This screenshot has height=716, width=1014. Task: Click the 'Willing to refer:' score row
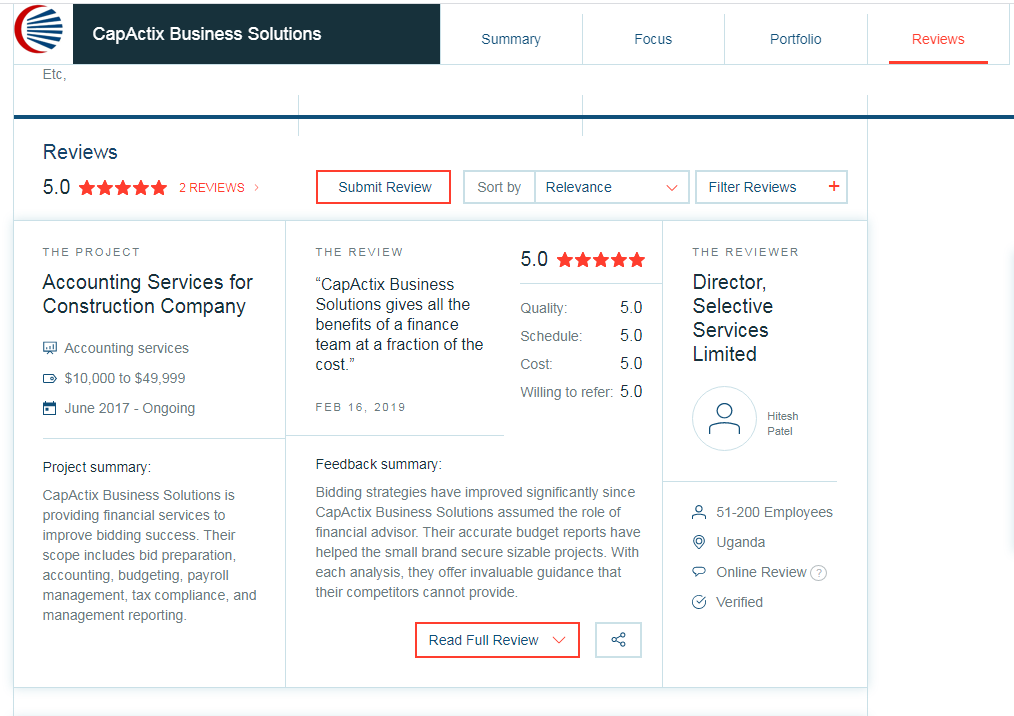coord(581,392)
